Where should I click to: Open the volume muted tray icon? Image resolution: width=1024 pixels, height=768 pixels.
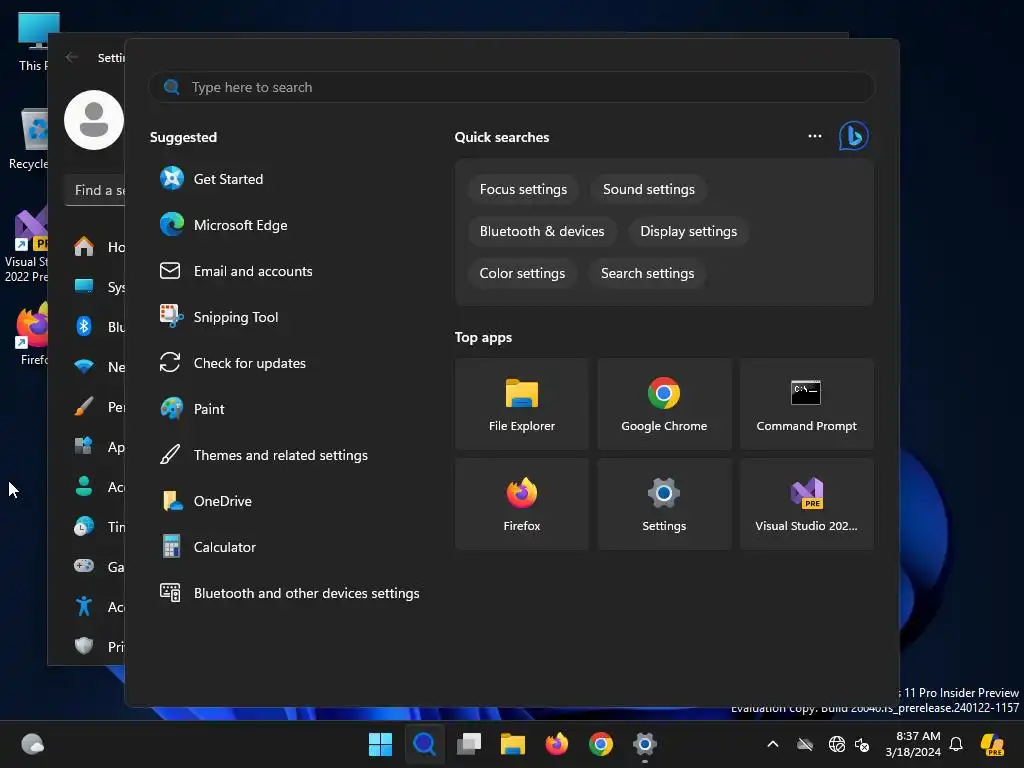862,744
